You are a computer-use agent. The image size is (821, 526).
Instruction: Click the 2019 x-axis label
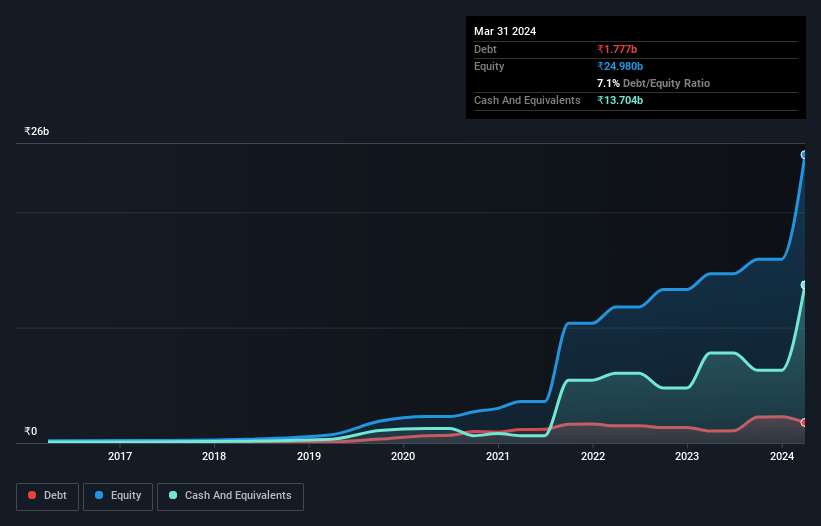[309, 456]
